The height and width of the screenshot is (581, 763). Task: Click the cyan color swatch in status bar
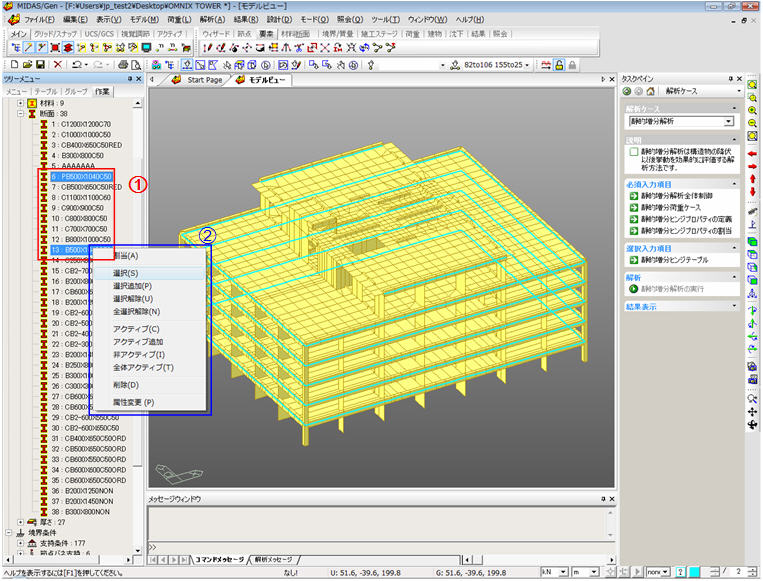[x=695, y=572]
